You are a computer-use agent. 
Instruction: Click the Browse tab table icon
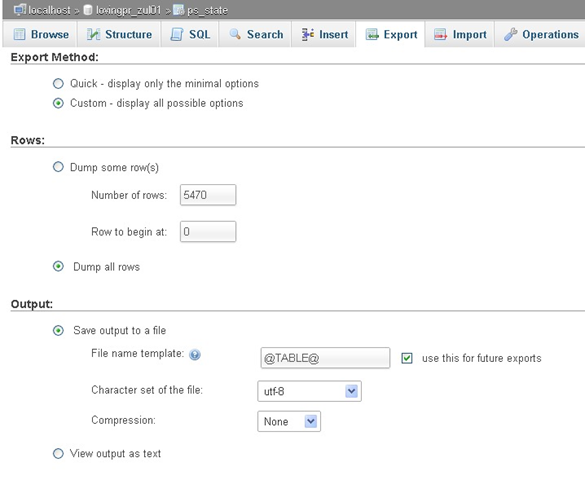19,34
